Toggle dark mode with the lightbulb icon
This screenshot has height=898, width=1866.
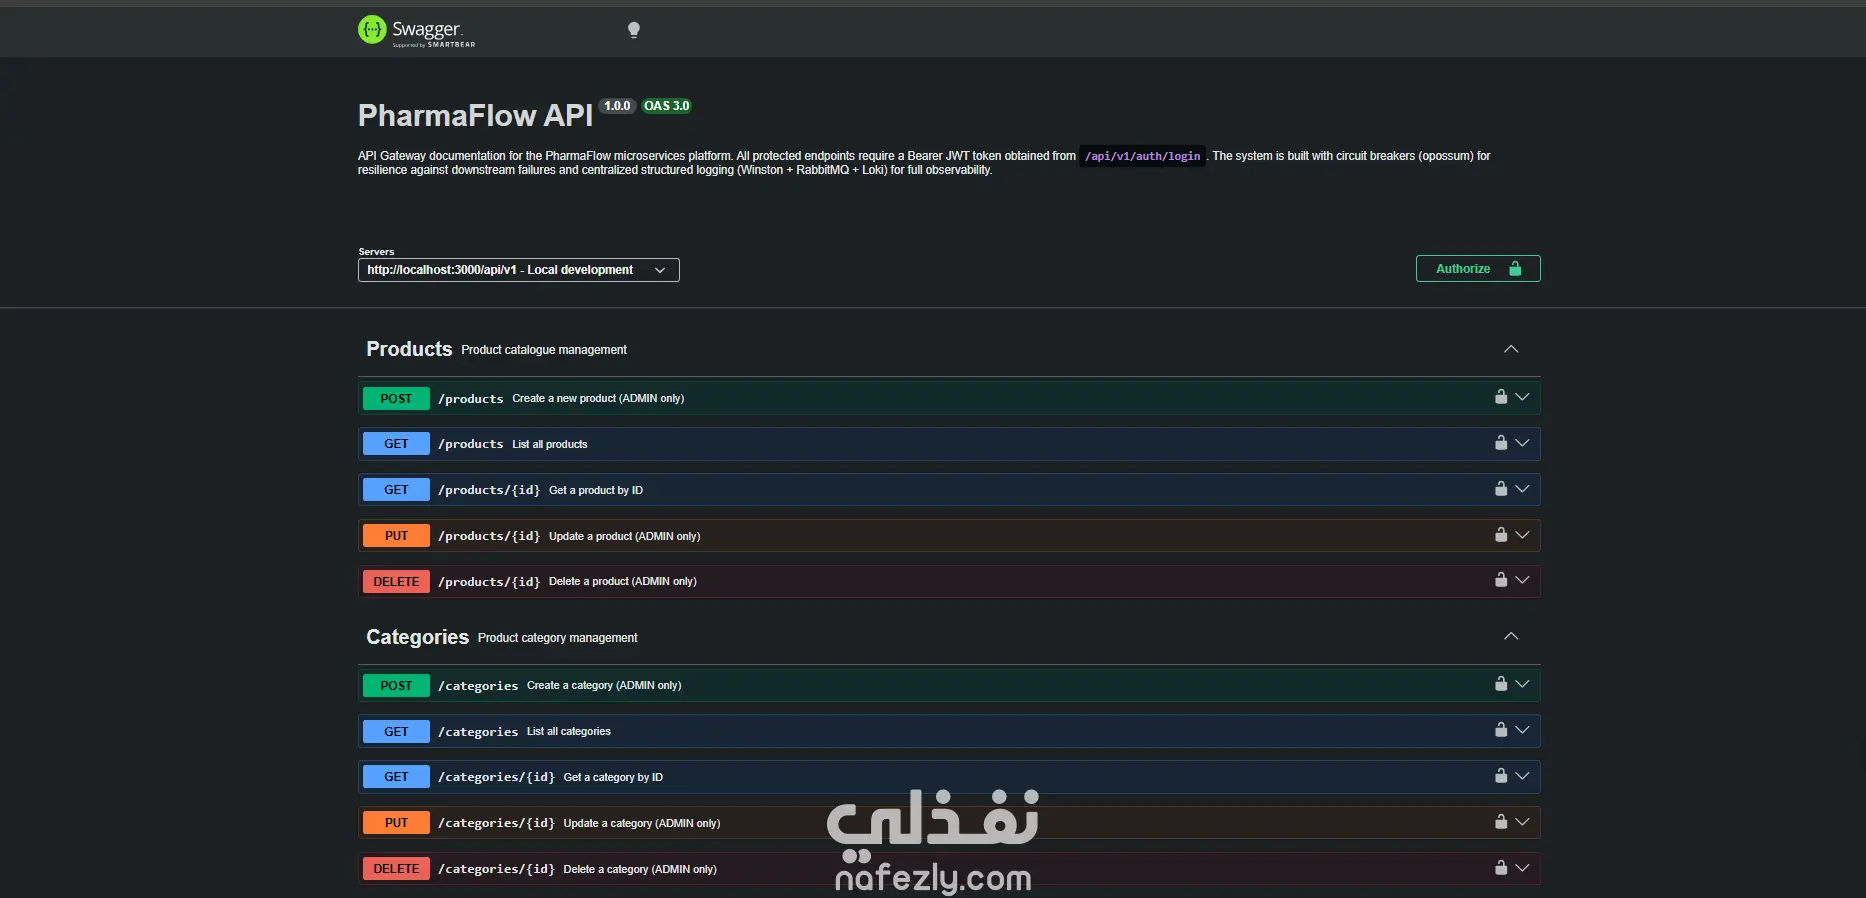633,30
